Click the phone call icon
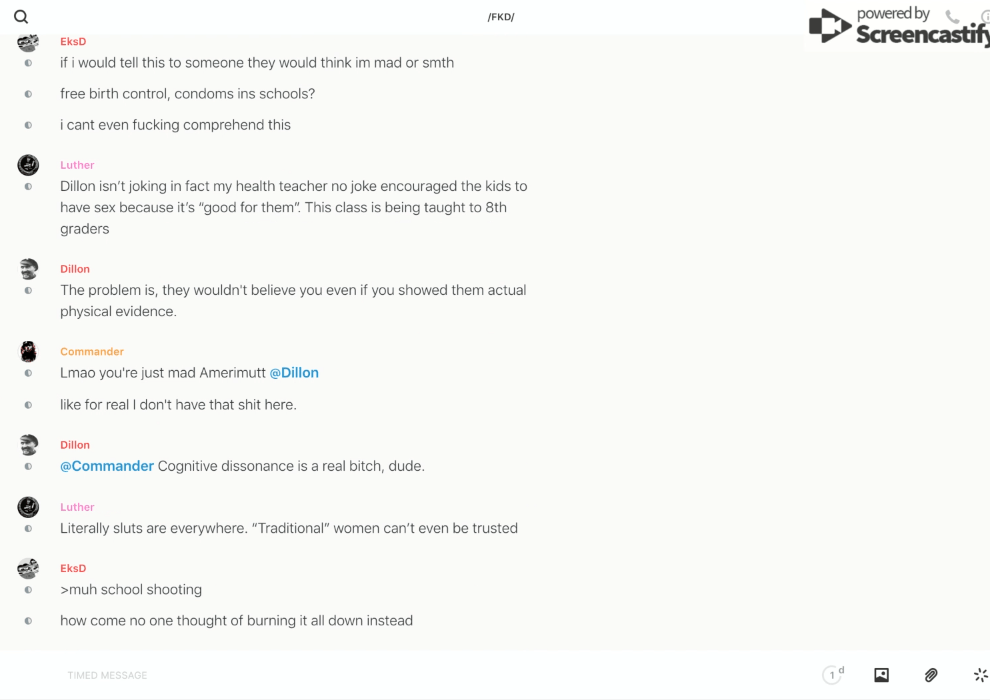The image size is (990, 700). (952, 17)
